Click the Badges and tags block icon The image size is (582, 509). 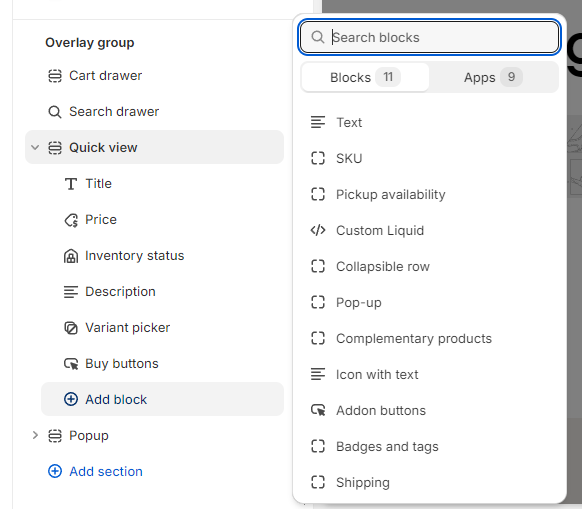tap(318, 446)
